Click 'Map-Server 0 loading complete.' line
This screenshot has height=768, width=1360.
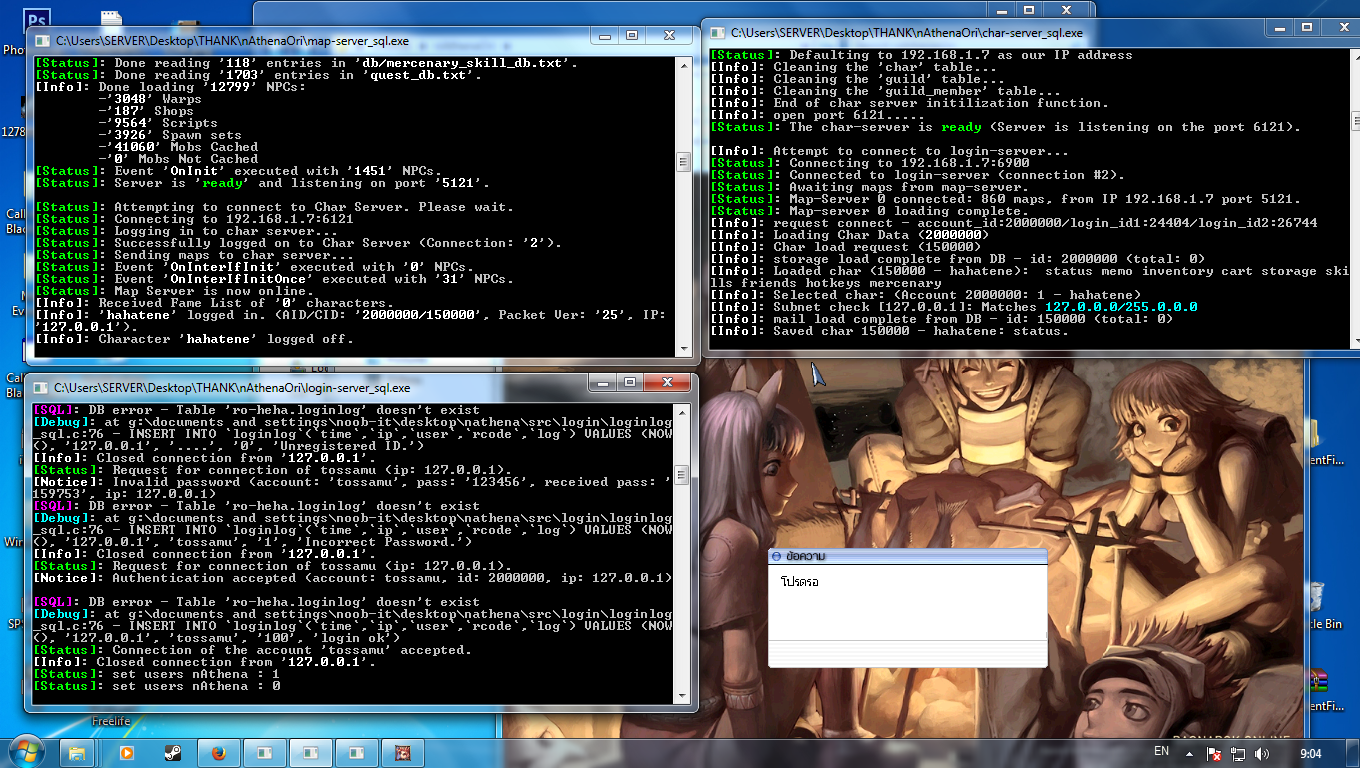click(x=870, y=211)
